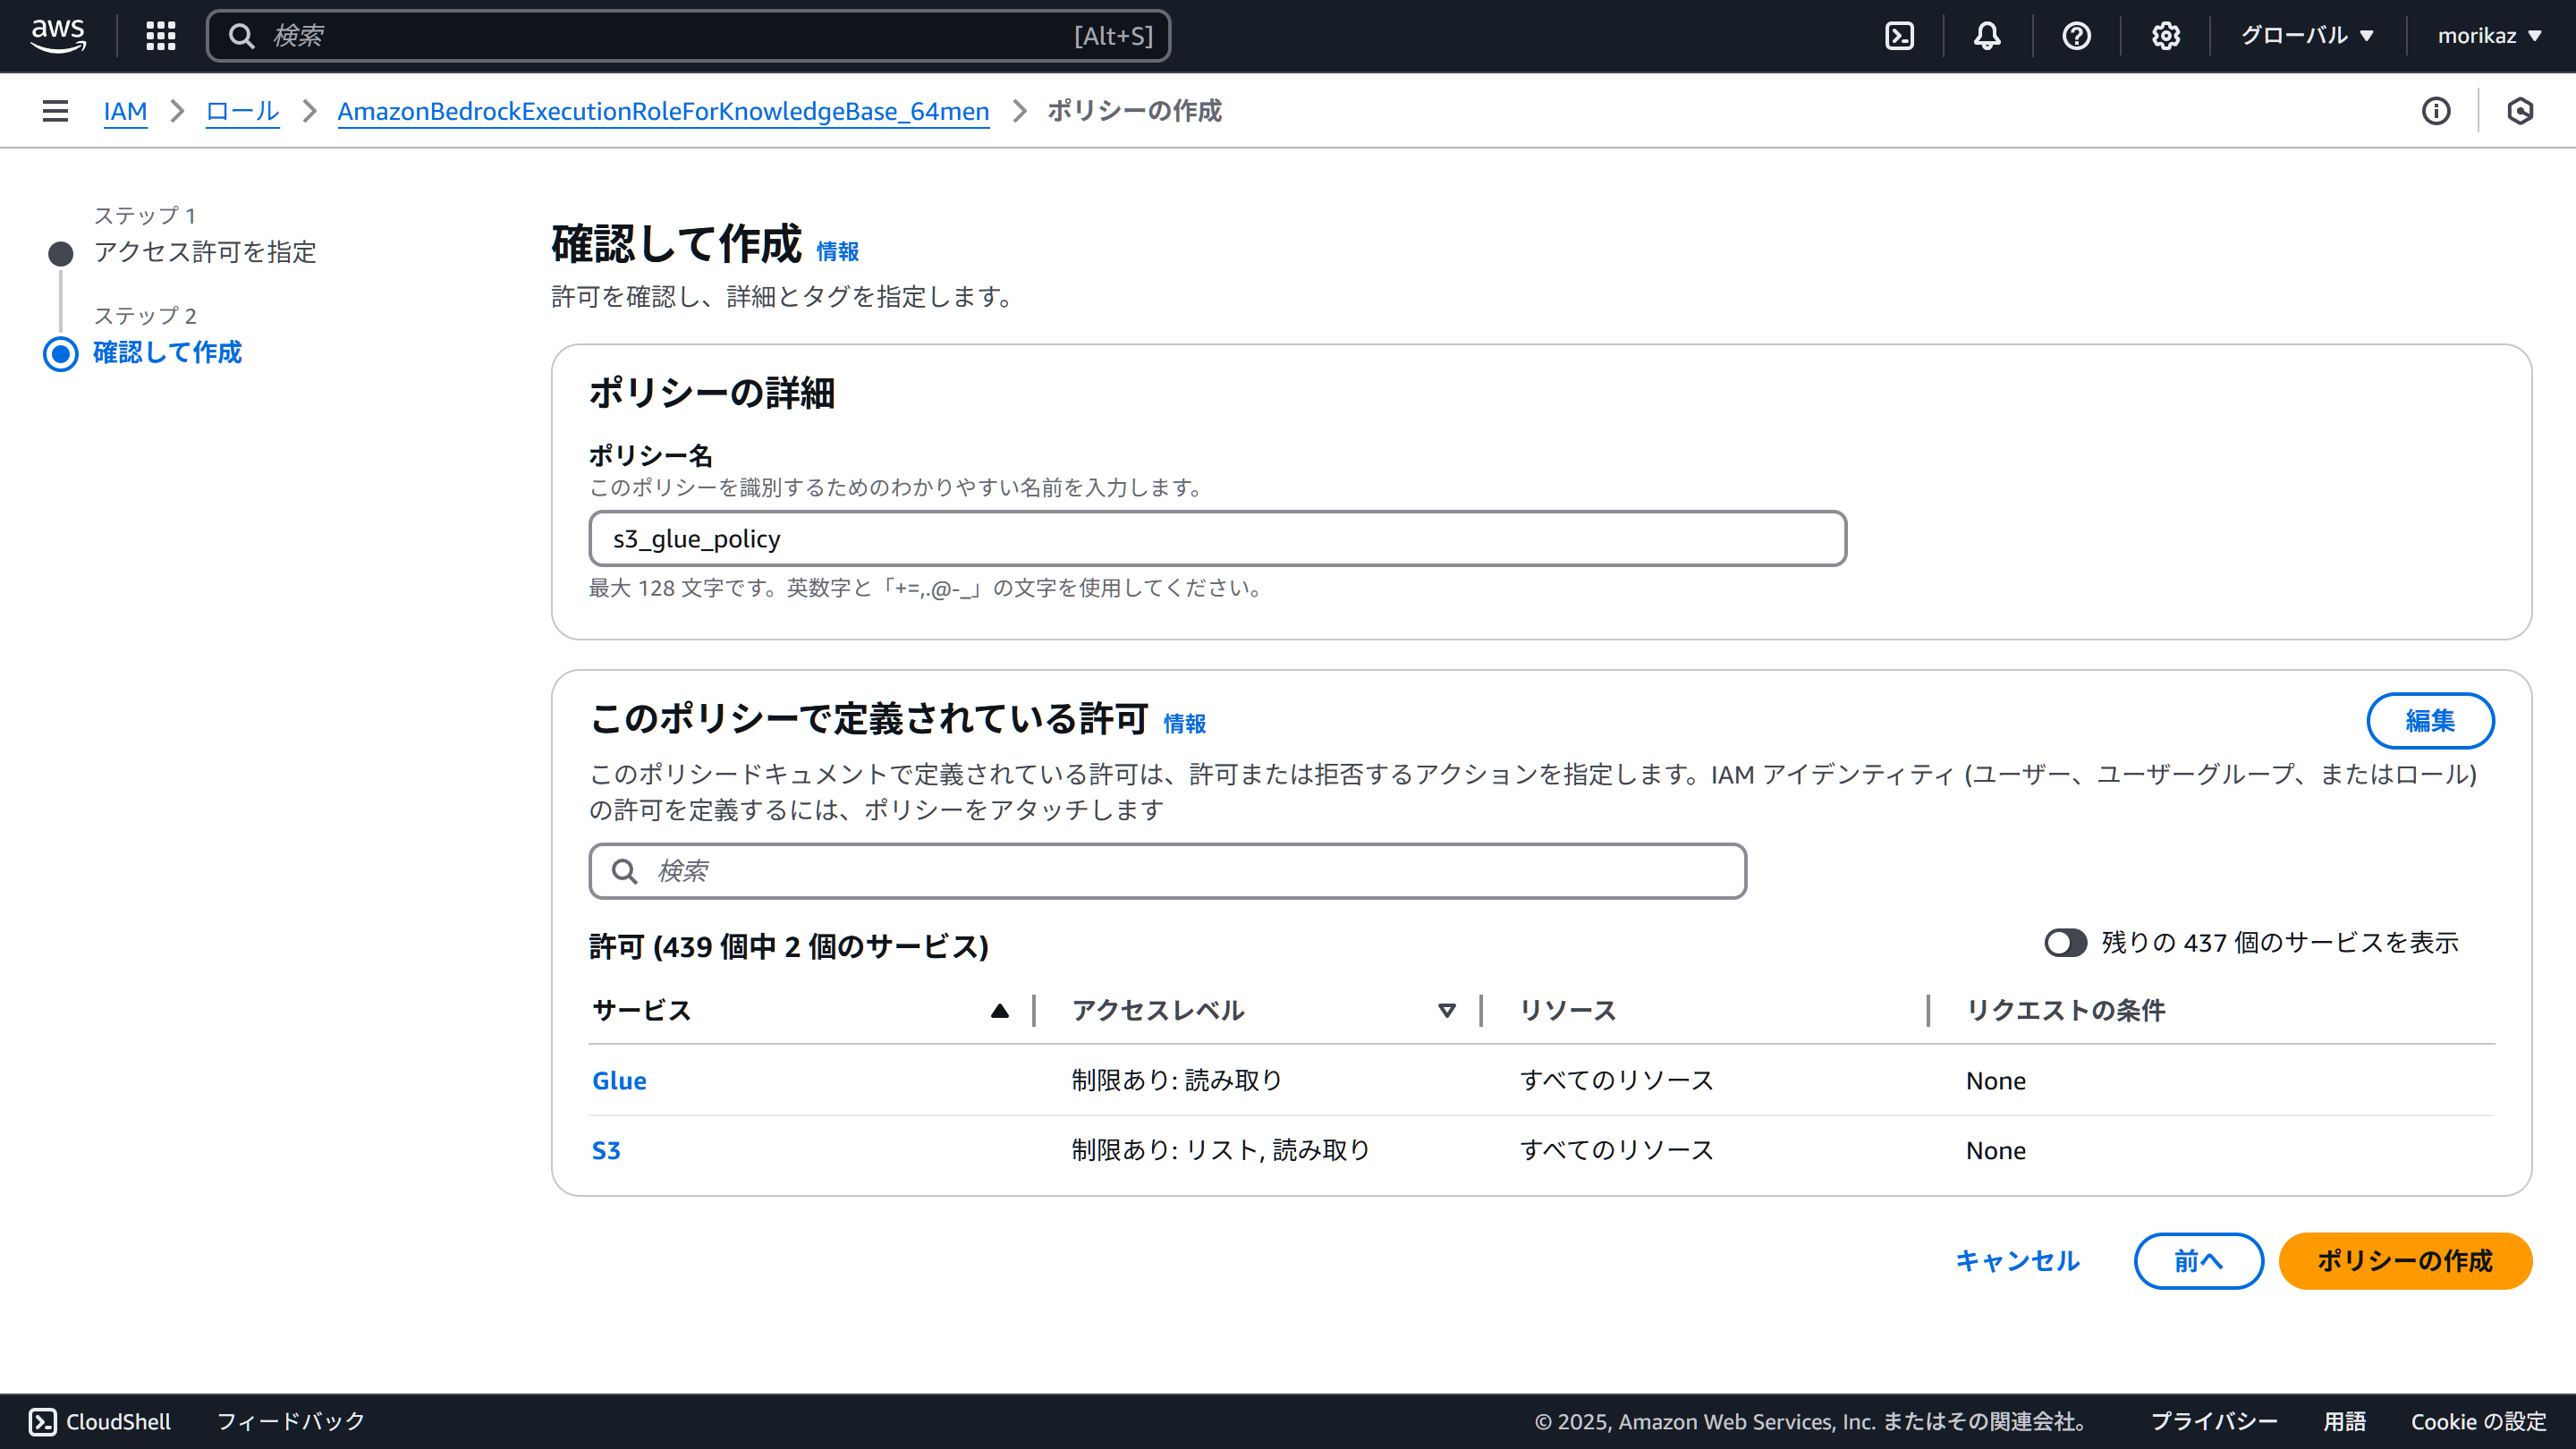2576x1449 pixels.
Task: Open the info panel circle icon
Action: [2436, 111]
